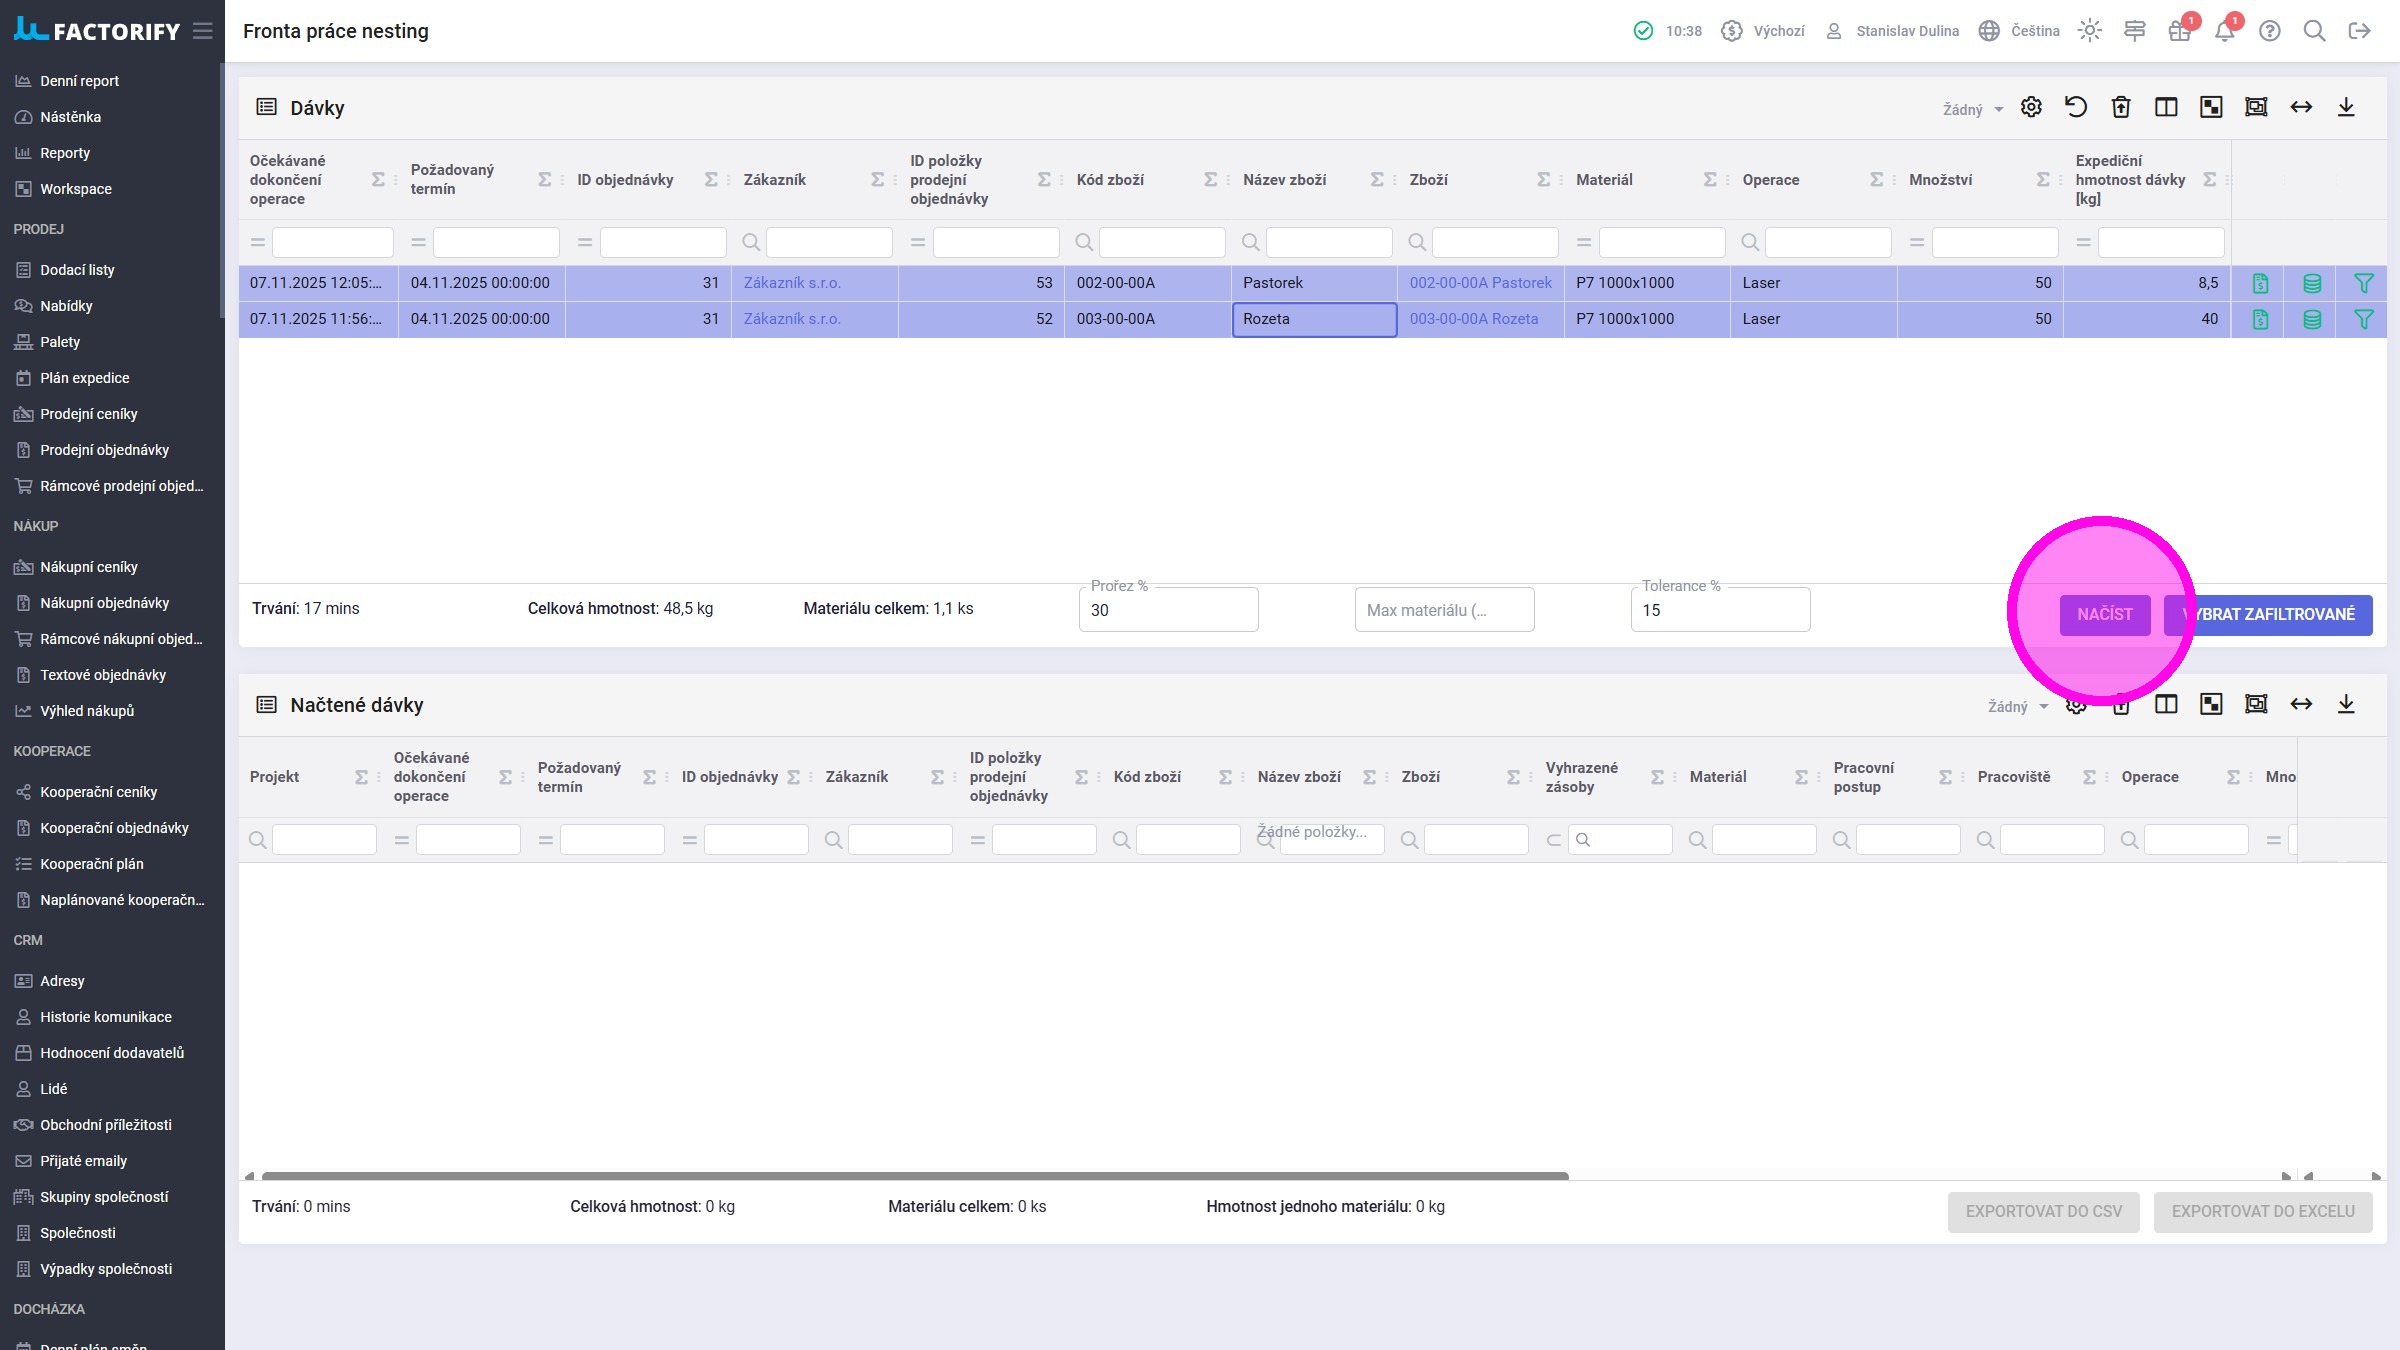This screenshot has width=2400, height=1350.
Task: Click the green document icon in Pastorek row
Action: point(2260,284)
